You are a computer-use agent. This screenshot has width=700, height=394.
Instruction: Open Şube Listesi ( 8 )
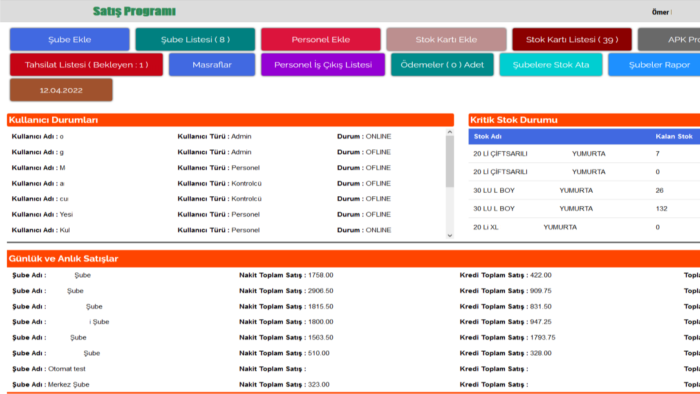tap(195, 40)
